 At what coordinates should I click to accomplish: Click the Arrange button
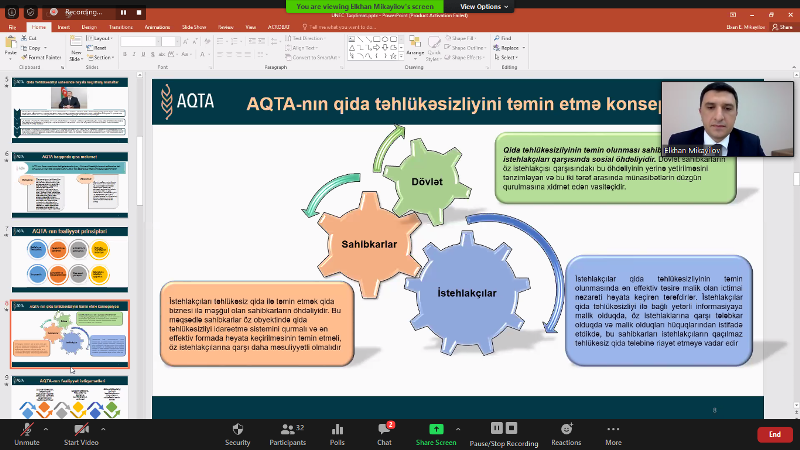(415, 47)
